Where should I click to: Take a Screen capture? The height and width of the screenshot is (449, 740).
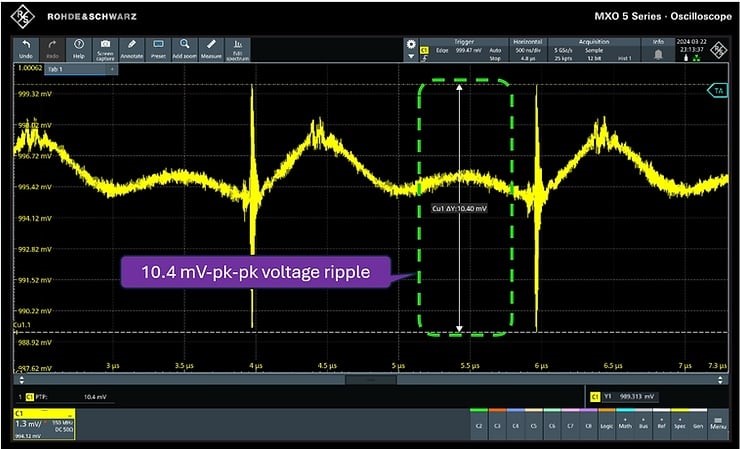pyautogui.click(x=105, y=50)
